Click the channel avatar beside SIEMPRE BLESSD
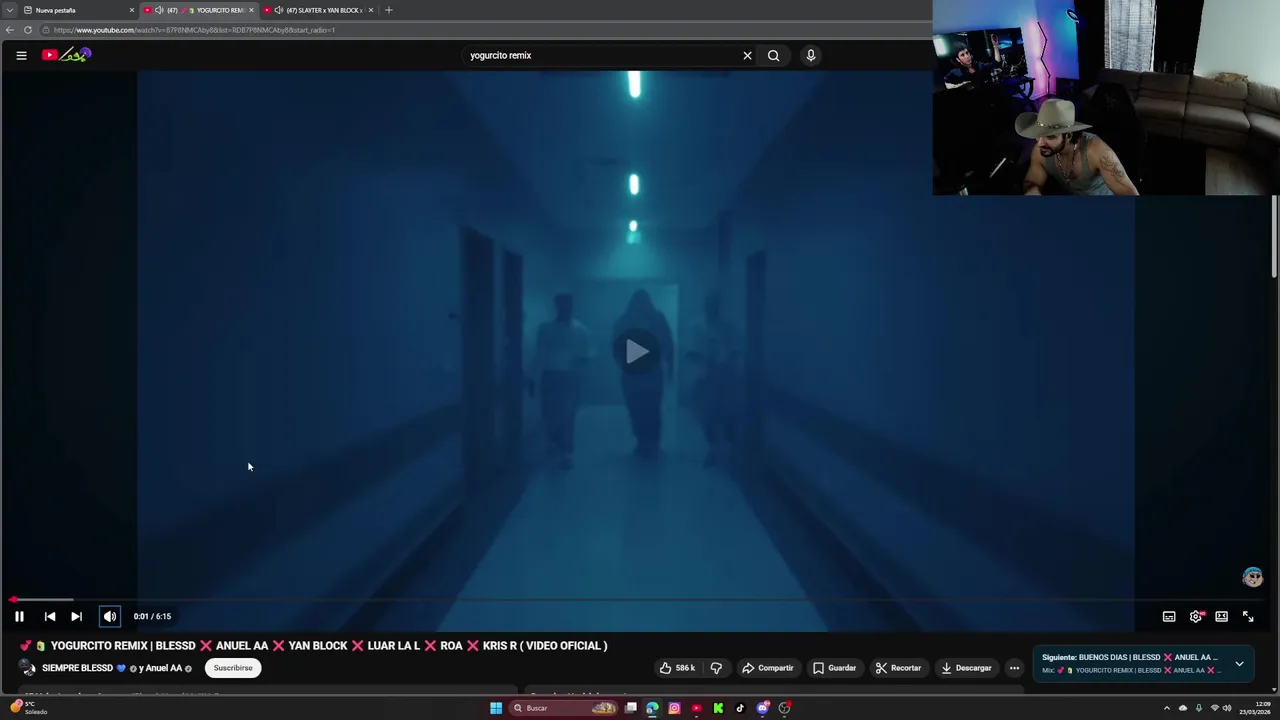The image size is (1280, 720). coord(27,668)
